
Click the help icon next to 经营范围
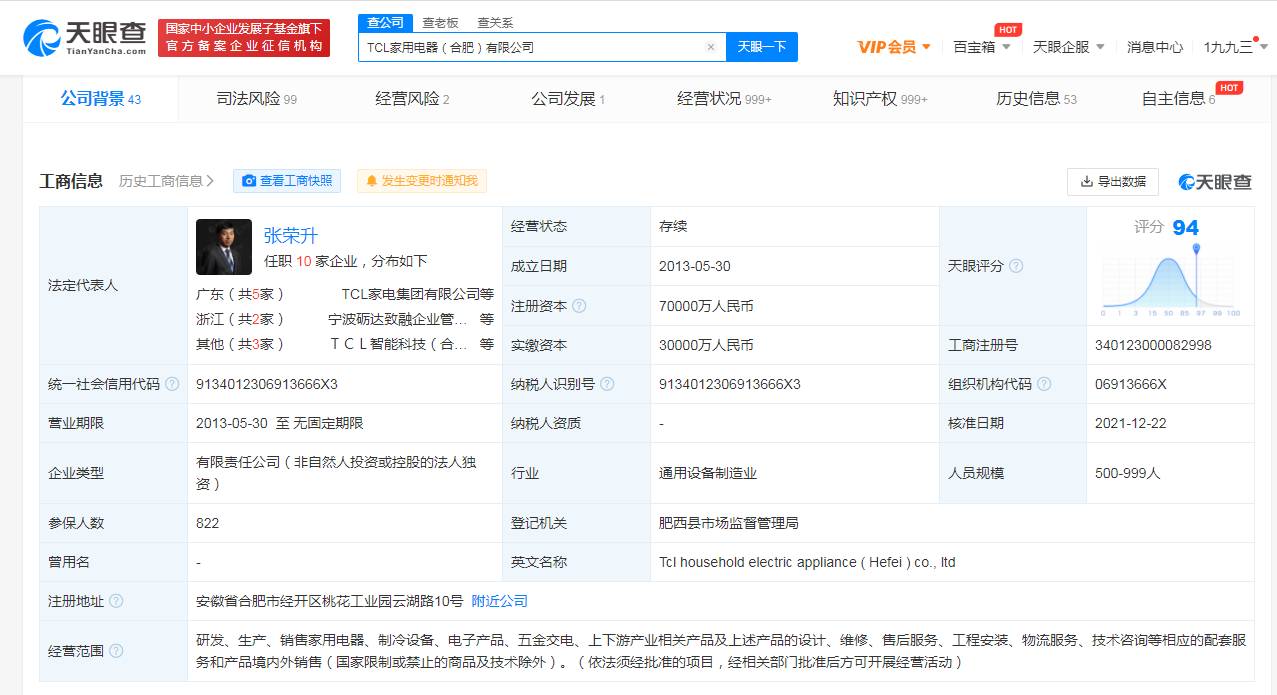click(x=116, y=651)
